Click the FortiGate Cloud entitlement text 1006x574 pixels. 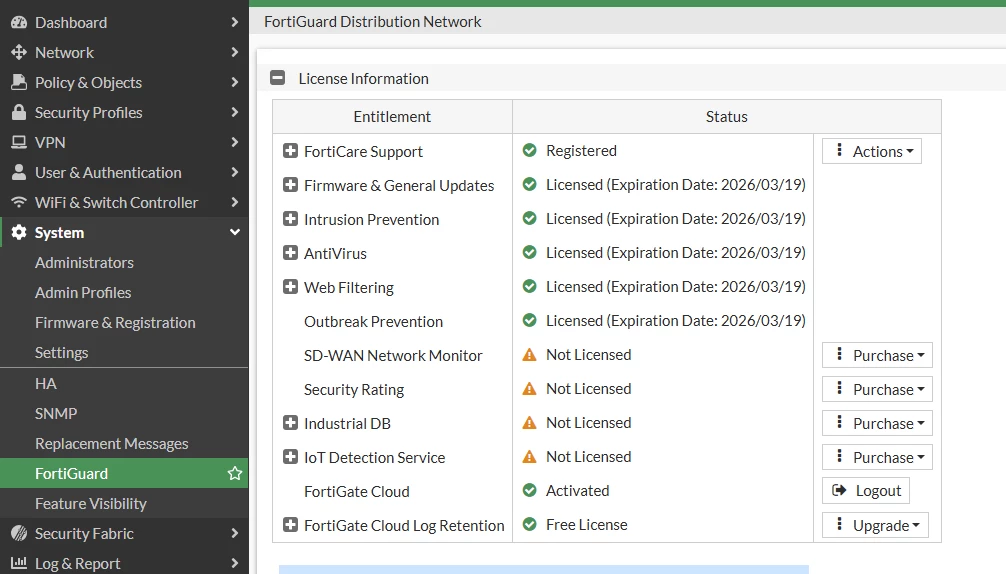pos(357,491)
